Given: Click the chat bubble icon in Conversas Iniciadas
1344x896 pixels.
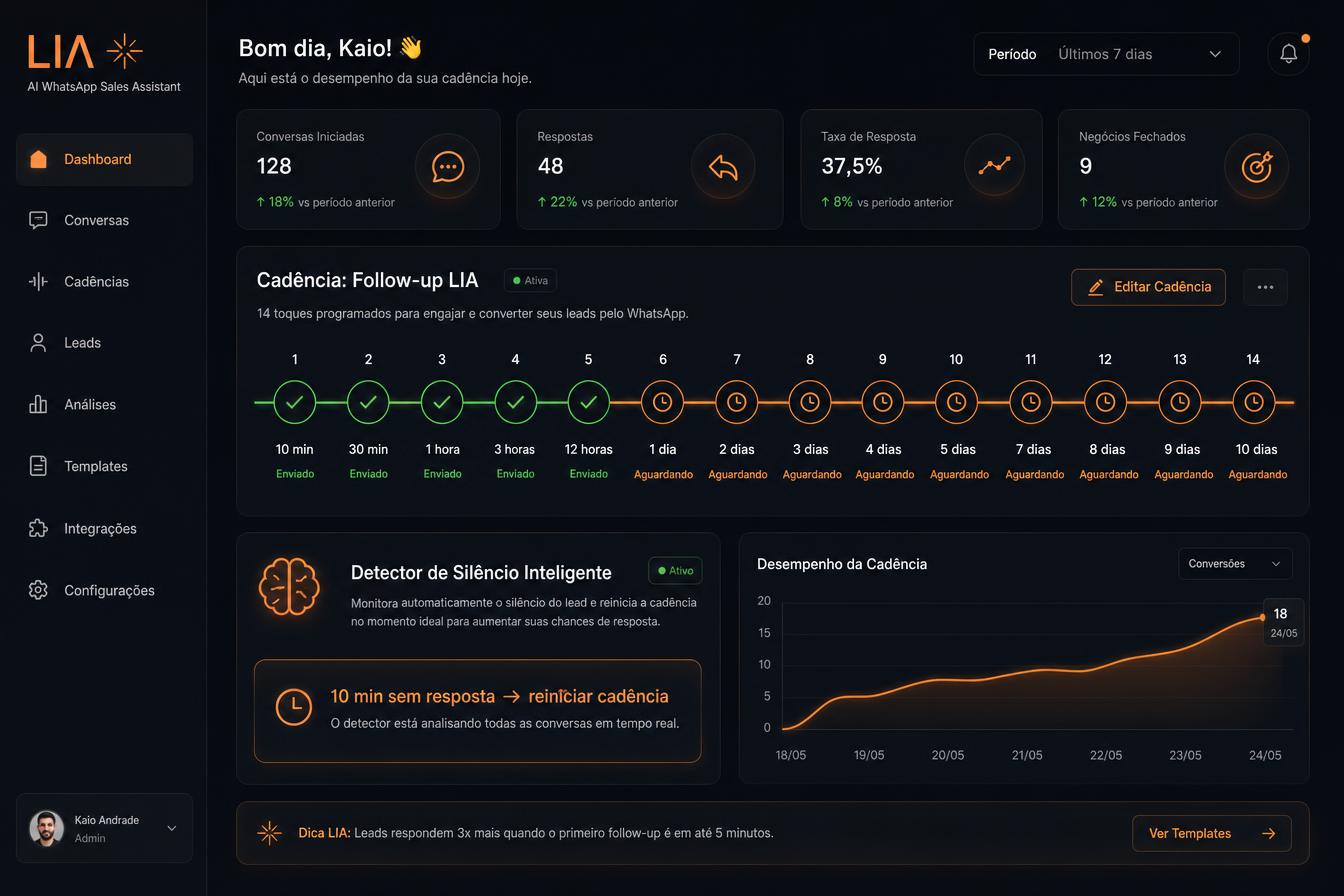Looking at the screenshot, I should click(447, 167).
